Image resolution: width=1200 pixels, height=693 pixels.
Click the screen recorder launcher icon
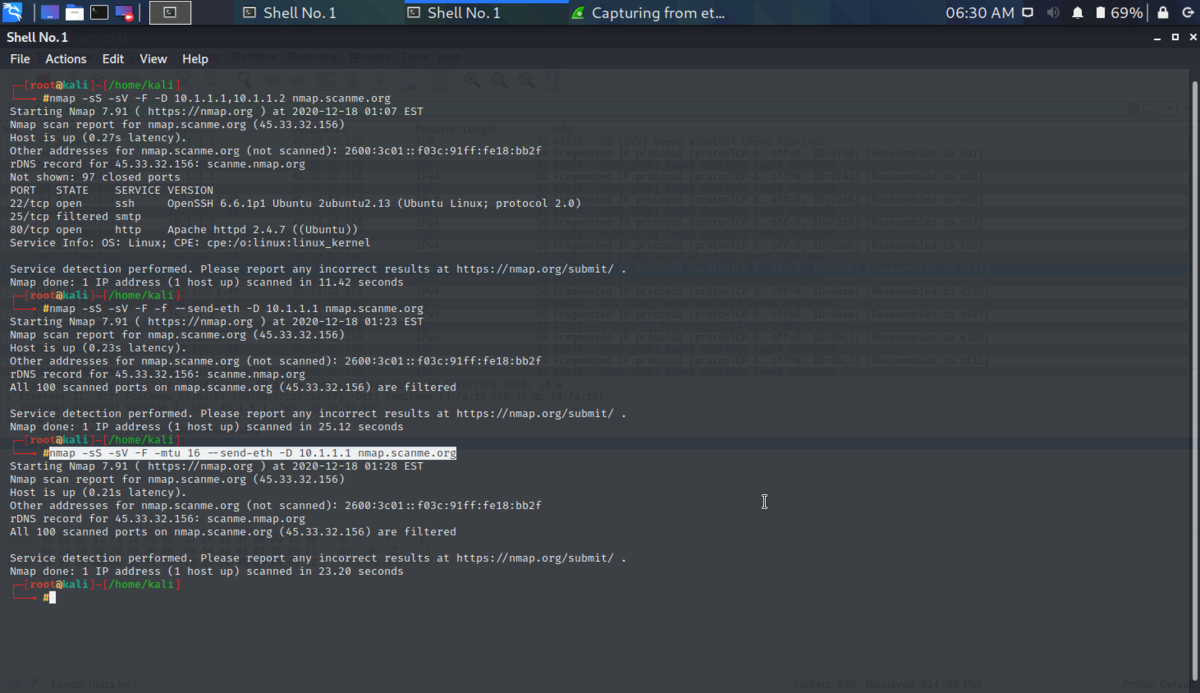pyautogui.click(x=124, y=13)
